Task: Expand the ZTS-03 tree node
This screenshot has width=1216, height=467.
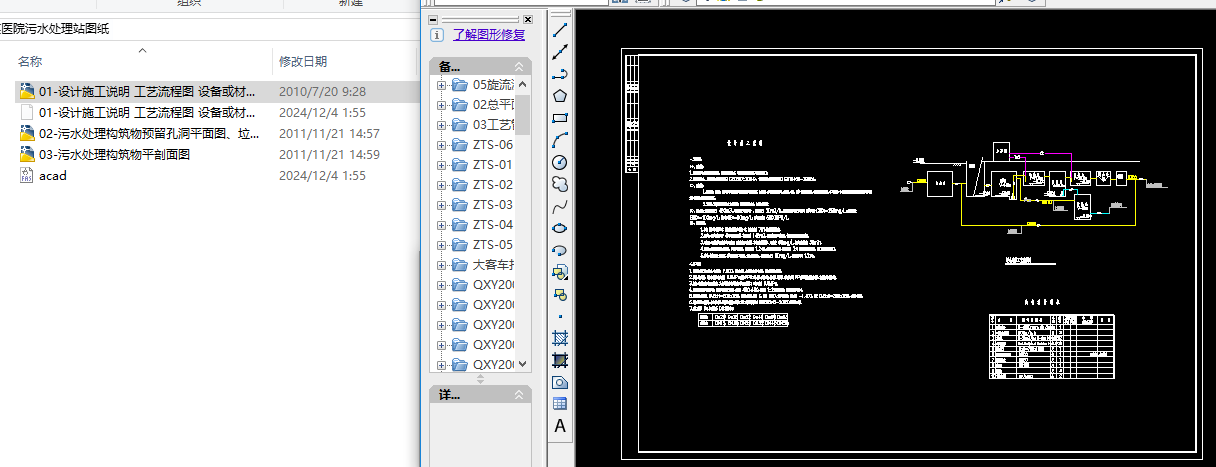Action: [441, 205]
